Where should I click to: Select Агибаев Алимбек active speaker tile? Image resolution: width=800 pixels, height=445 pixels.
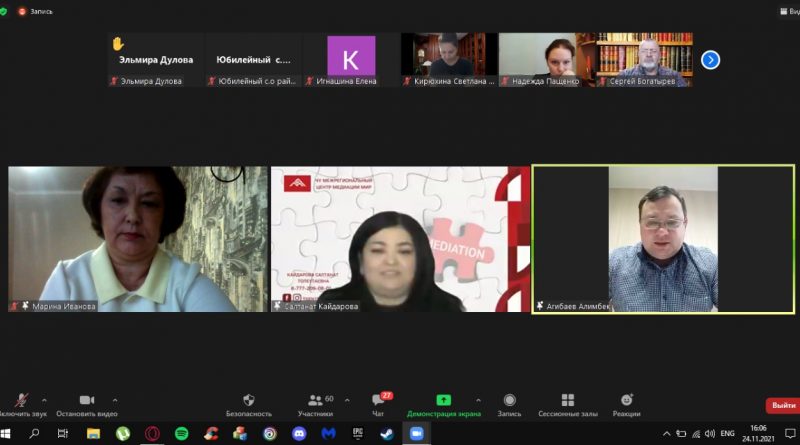[x=663, y=239]
